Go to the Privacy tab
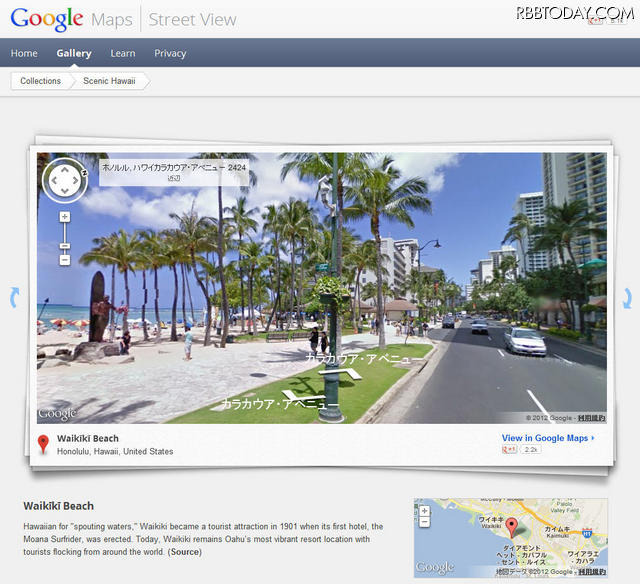This screenshot has height=584, width=640. tap(170, 53)
